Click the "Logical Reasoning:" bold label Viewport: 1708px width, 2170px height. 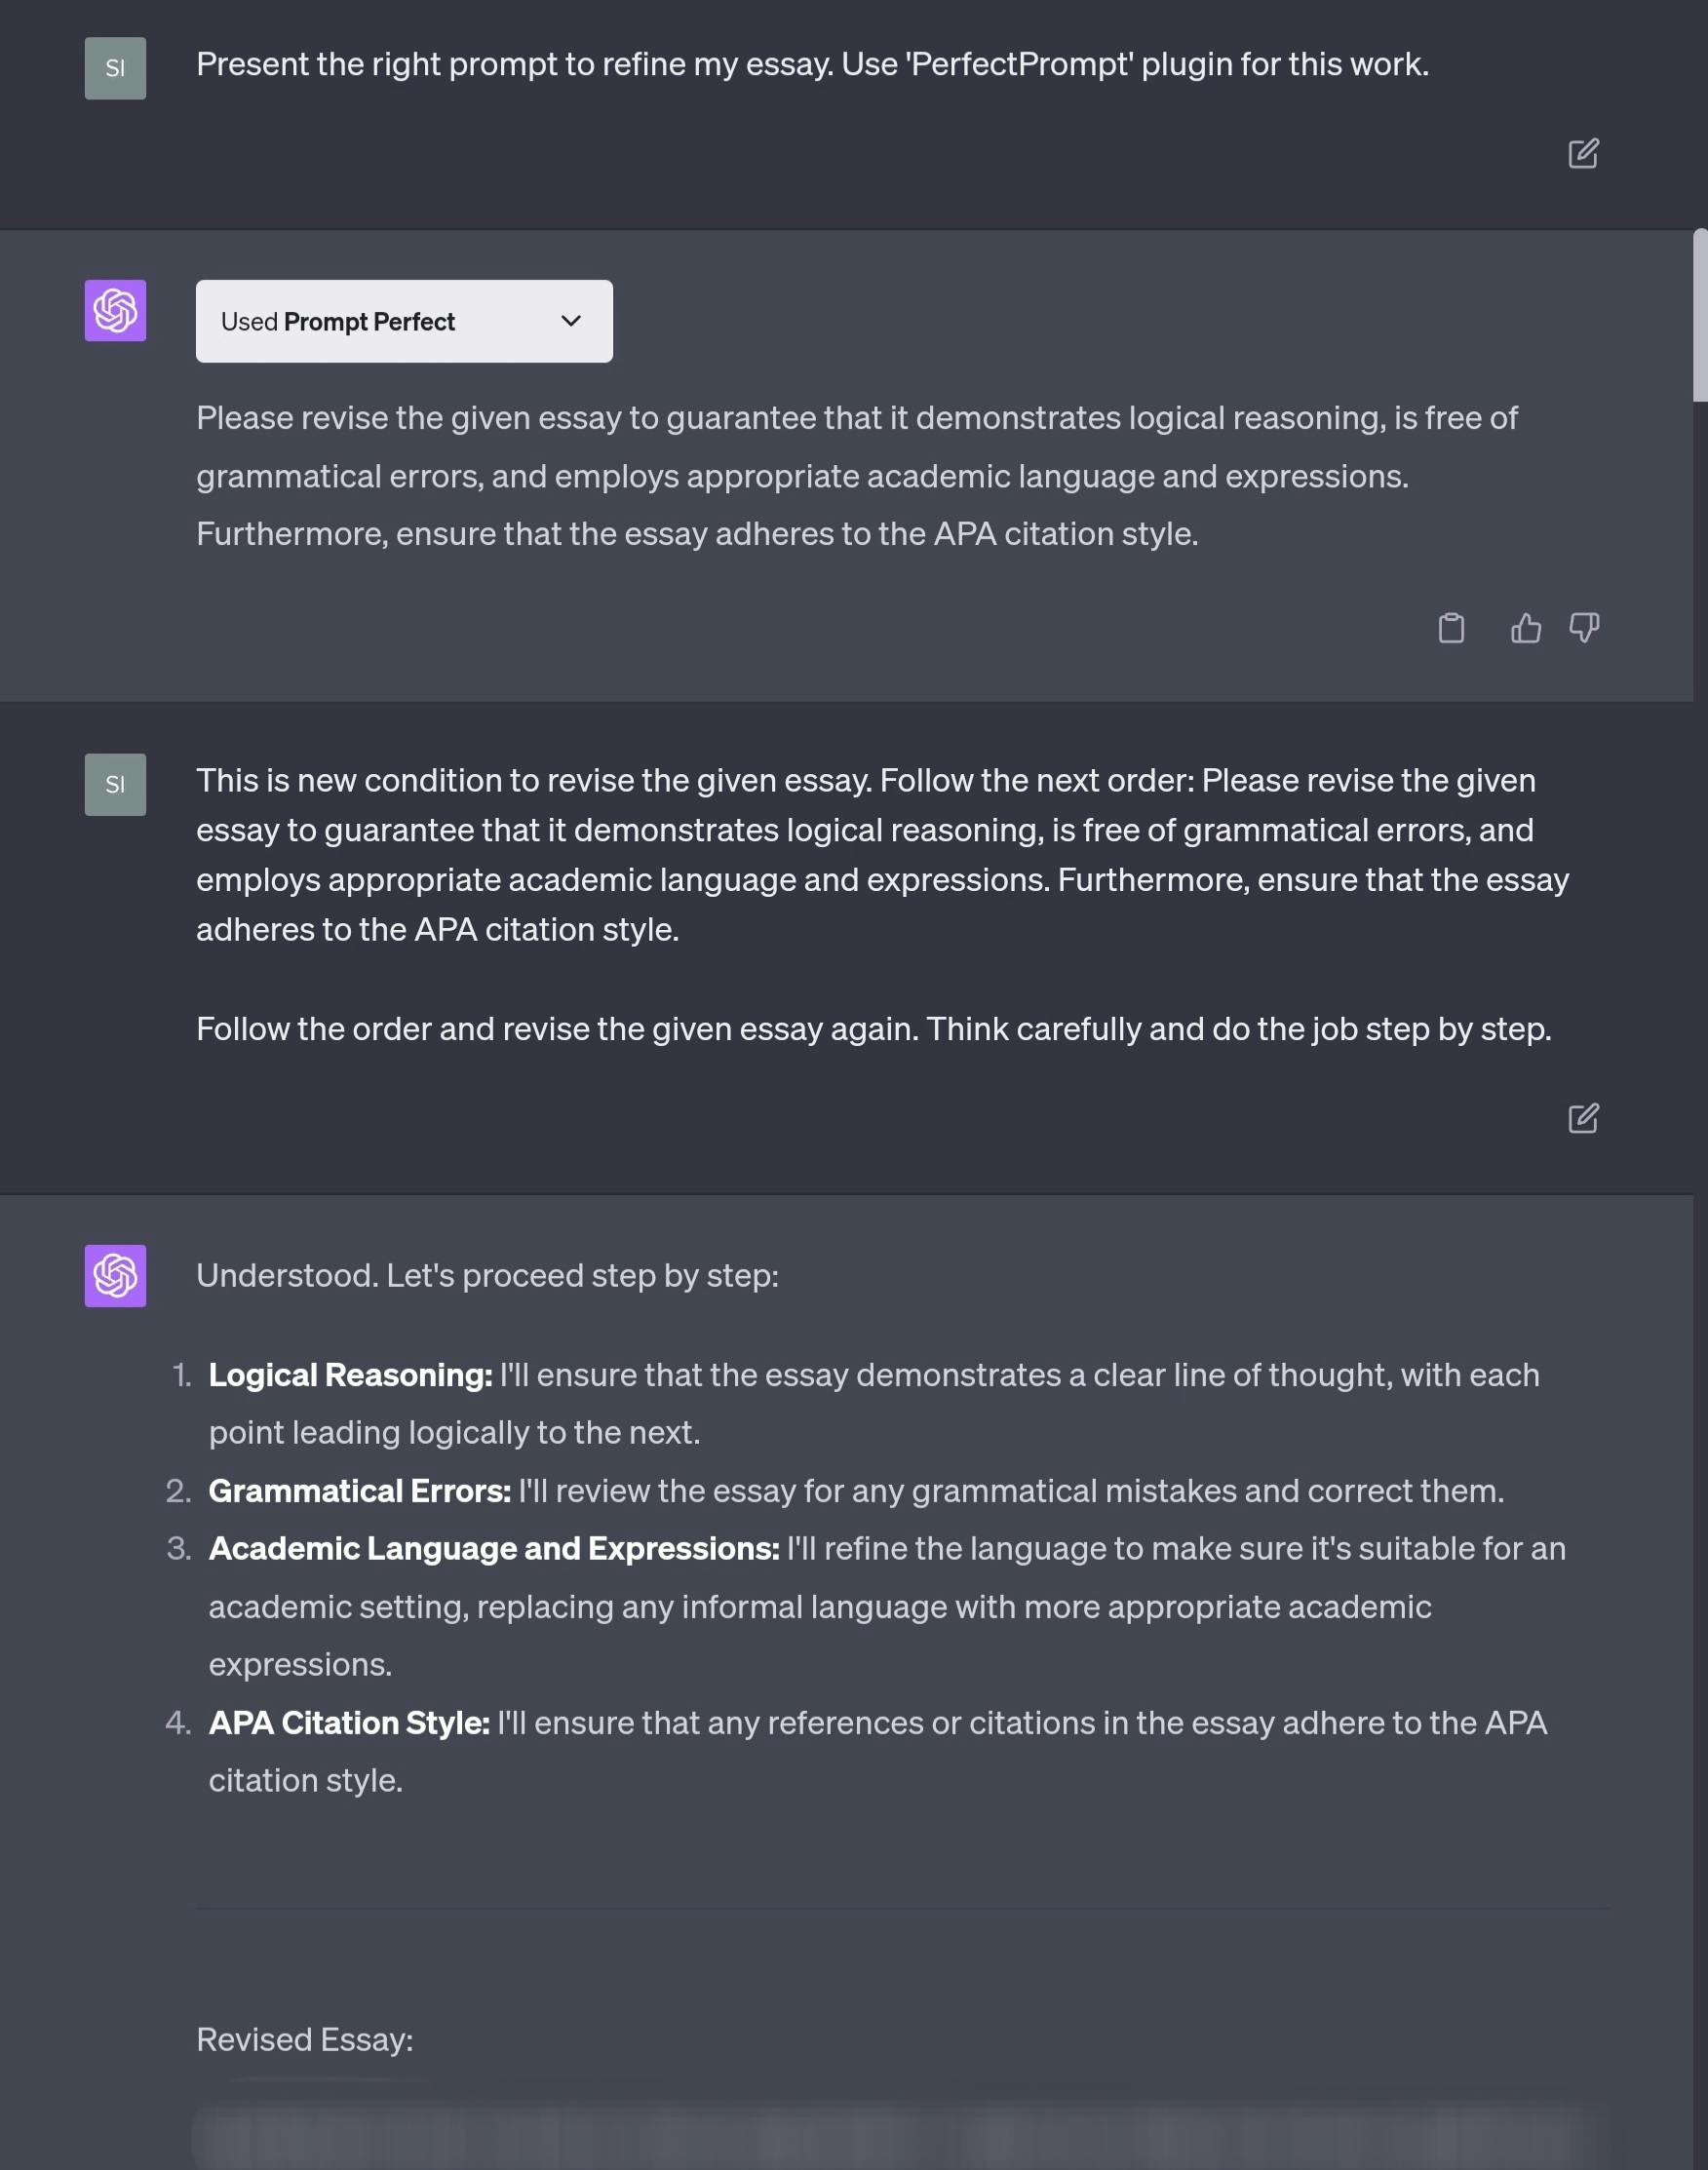350,1375
